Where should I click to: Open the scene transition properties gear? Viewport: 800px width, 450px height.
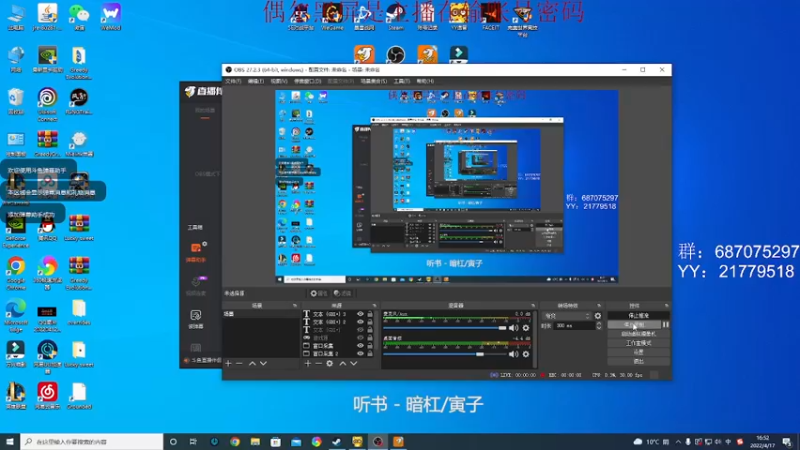tap(598, 316)
